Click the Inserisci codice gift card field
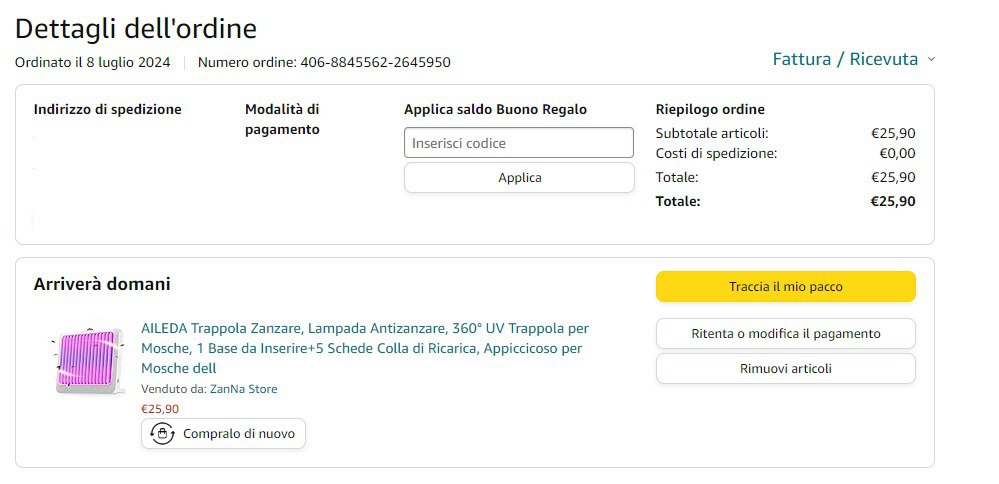The height and width of the screenshot is (484, 999). pyautogui.click(x=518, y=143)
